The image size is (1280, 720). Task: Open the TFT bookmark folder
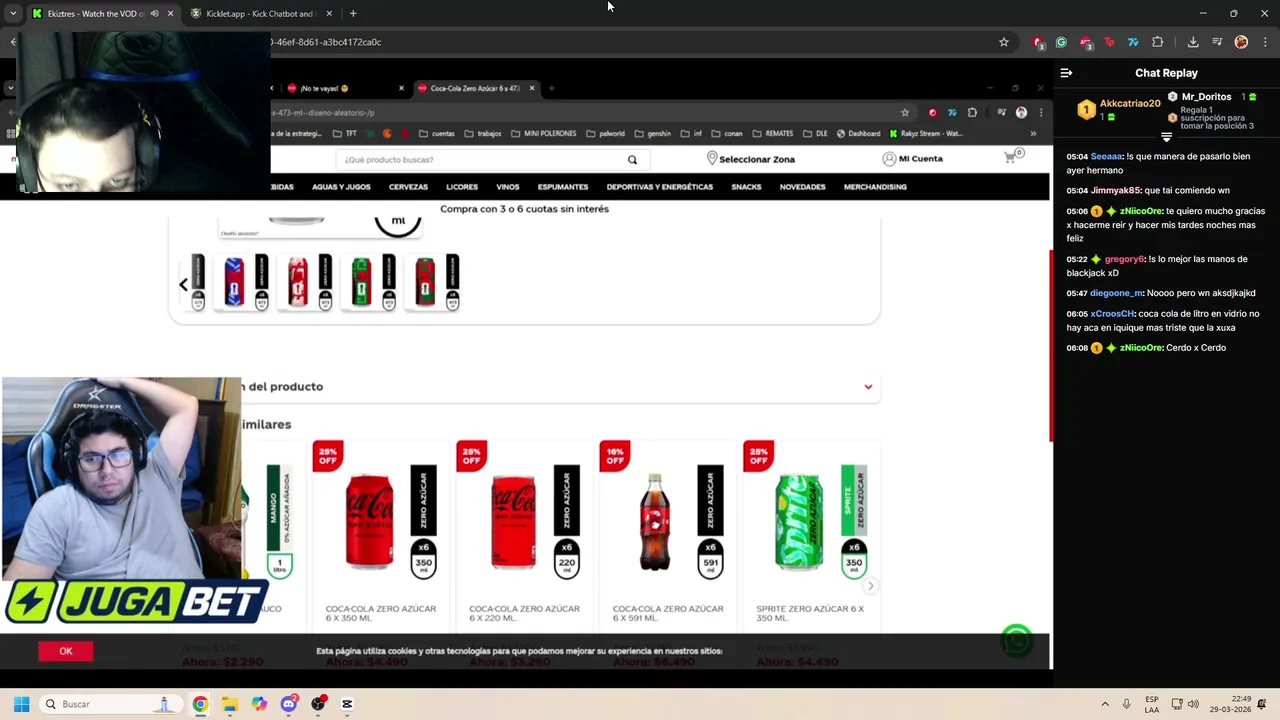tap(345, 133)
